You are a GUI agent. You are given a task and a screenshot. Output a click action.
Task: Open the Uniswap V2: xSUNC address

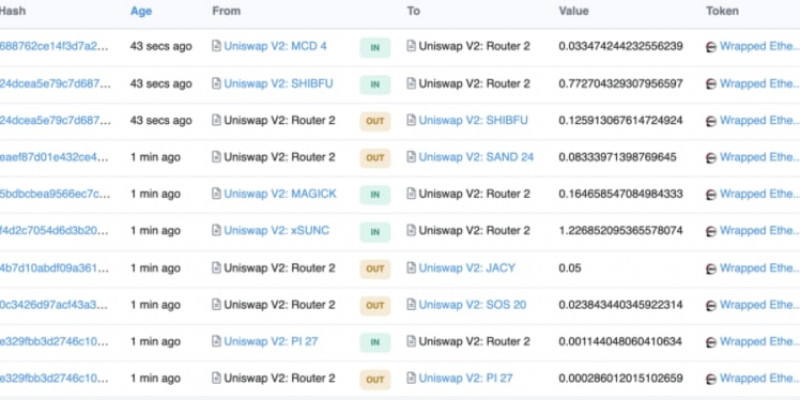[277, 231]
